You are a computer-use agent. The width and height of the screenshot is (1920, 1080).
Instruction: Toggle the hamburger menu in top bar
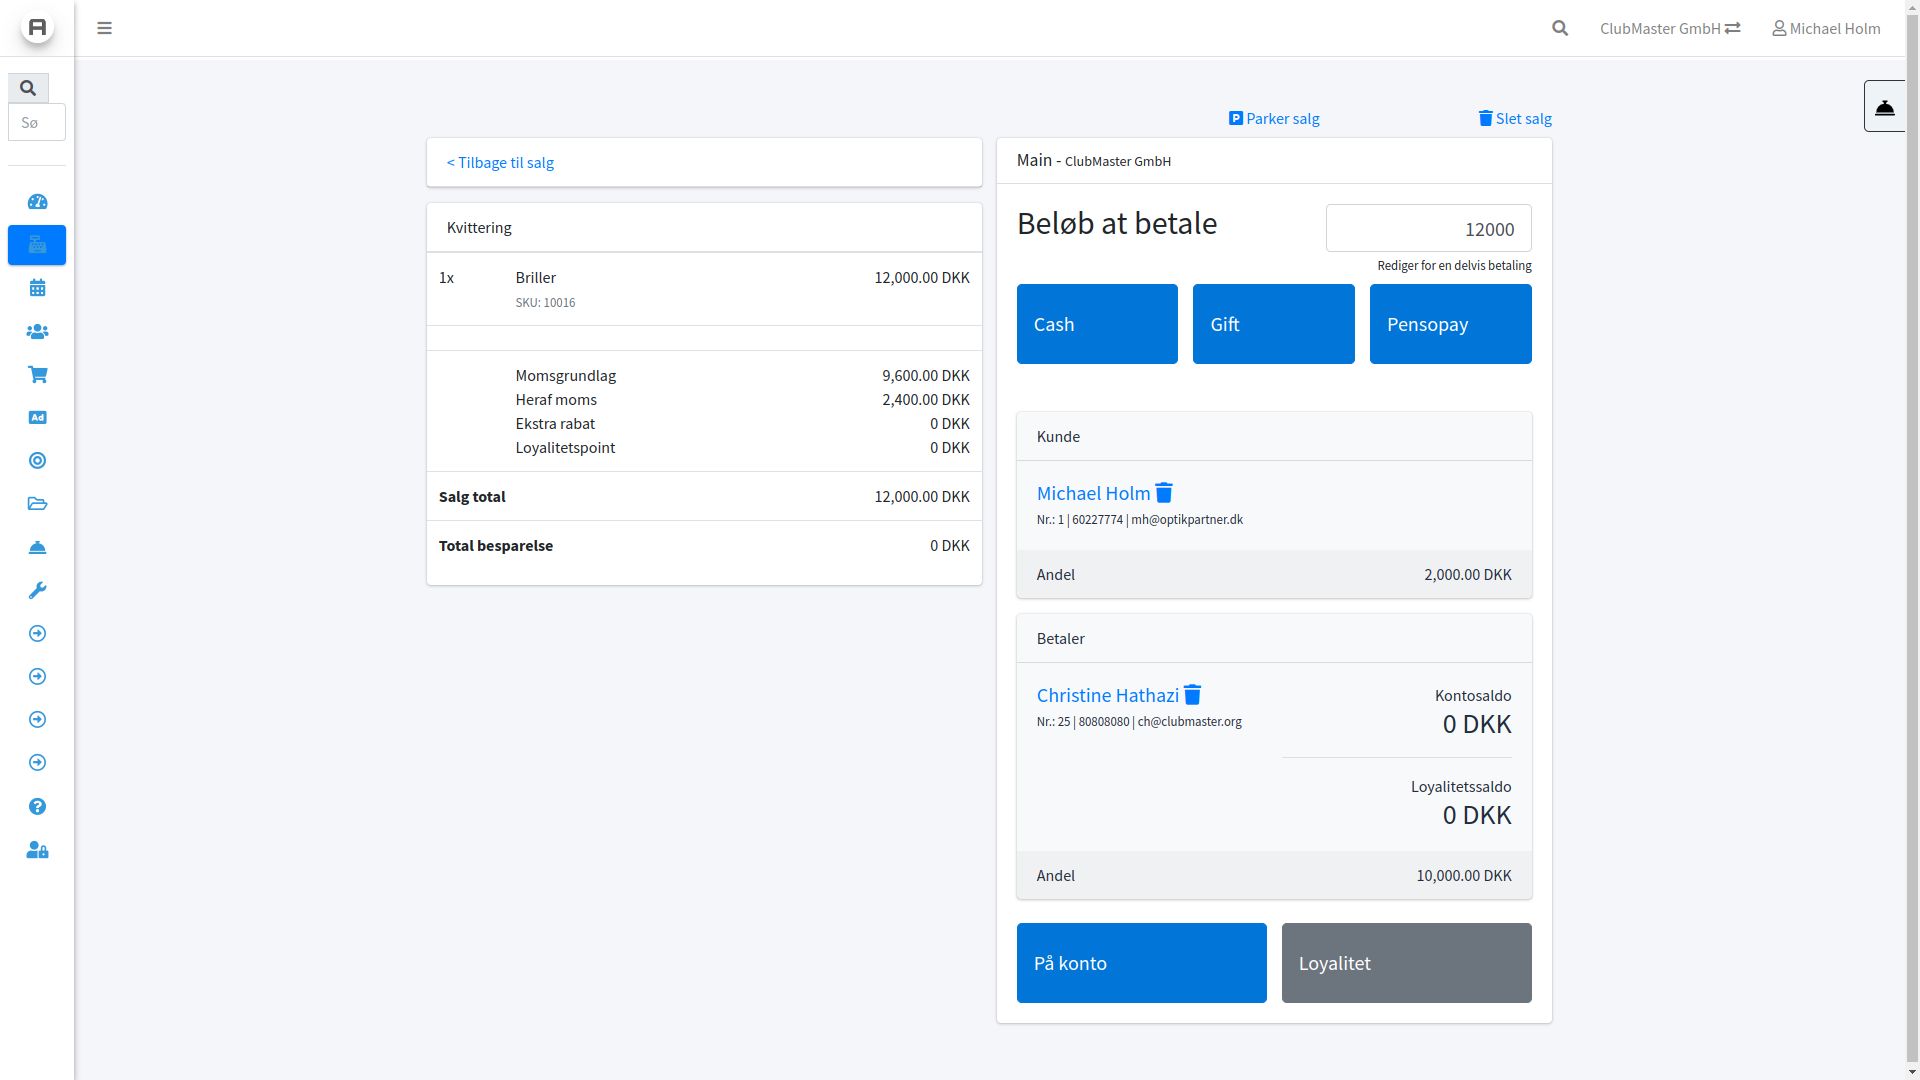click(104, 28)
